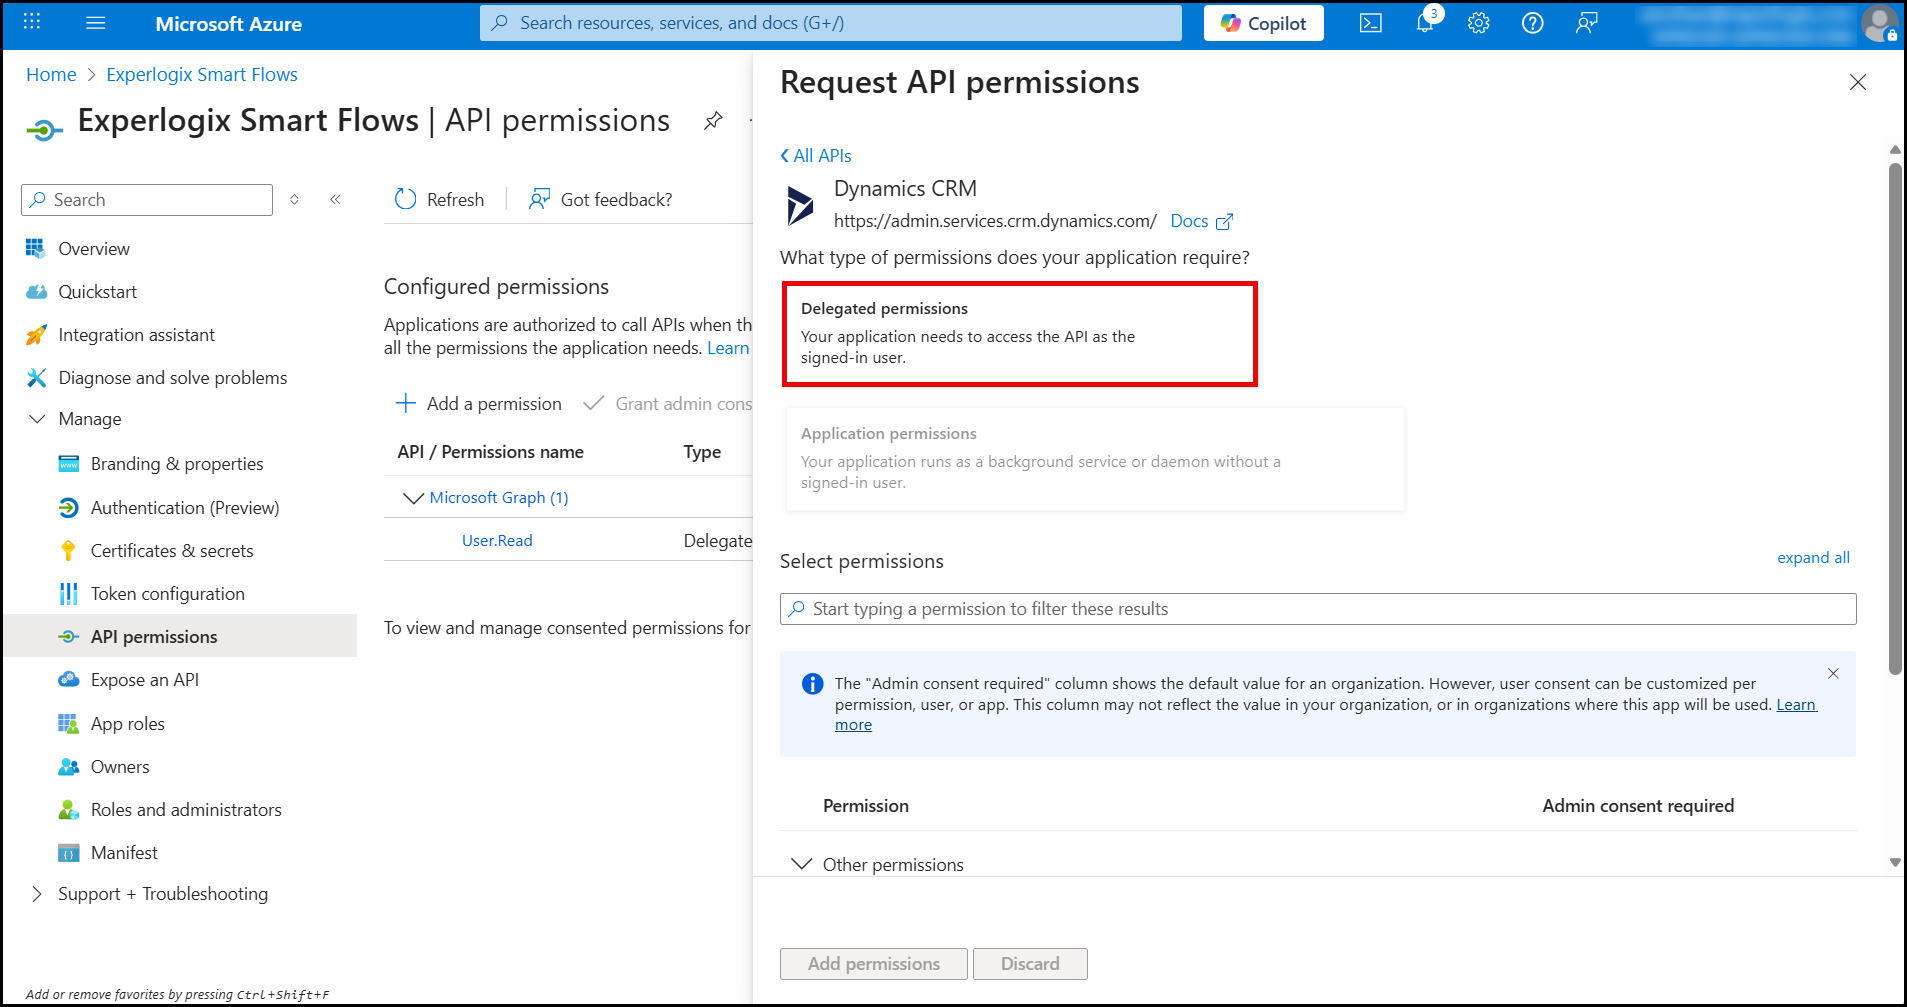Focus the sidebar Search field
The height and width of the screenshot is (1007, 1907).
pos(147,199)
